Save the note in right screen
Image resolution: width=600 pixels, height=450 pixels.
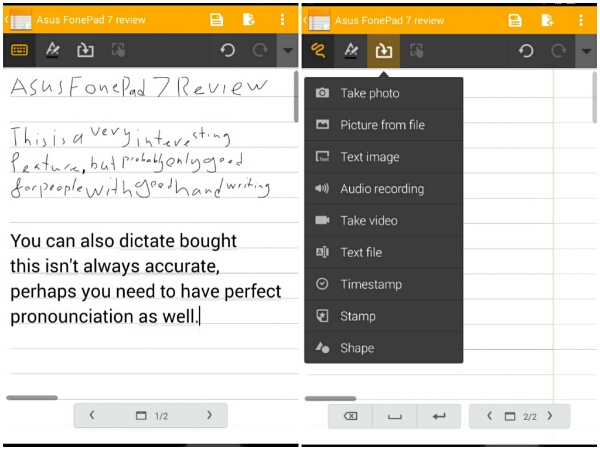[x=515, y=20]
